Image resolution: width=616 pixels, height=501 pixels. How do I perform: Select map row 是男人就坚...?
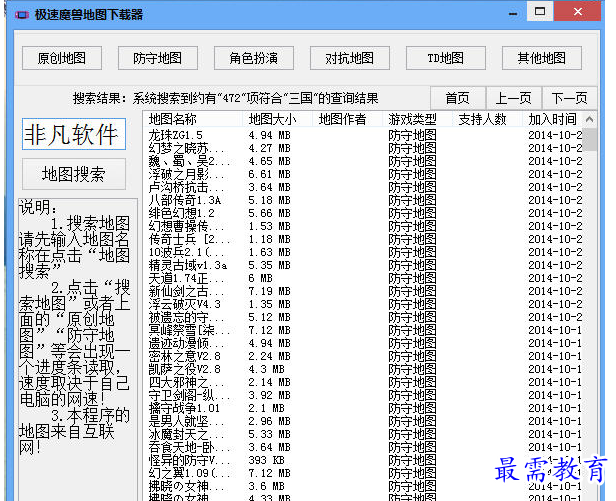tap(365, 421)
